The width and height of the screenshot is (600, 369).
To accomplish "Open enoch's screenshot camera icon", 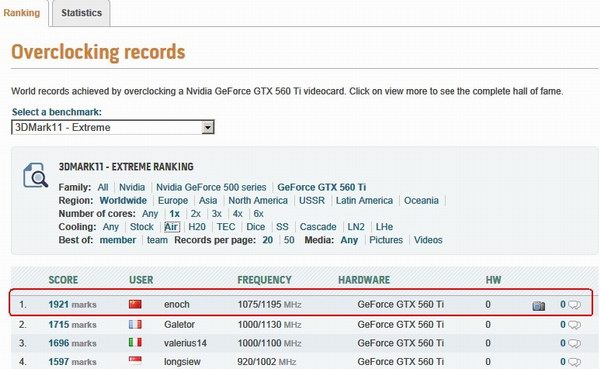I will click(538, 305).
